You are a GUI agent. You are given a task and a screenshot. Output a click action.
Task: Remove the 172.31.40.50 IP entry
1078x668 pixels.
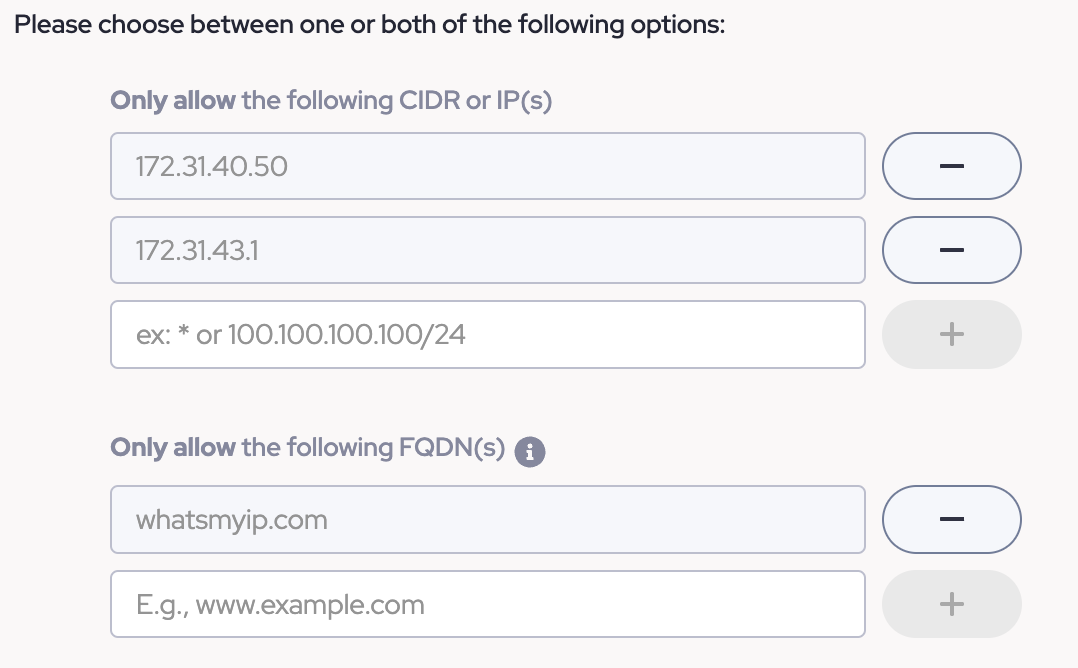[951, 166]
